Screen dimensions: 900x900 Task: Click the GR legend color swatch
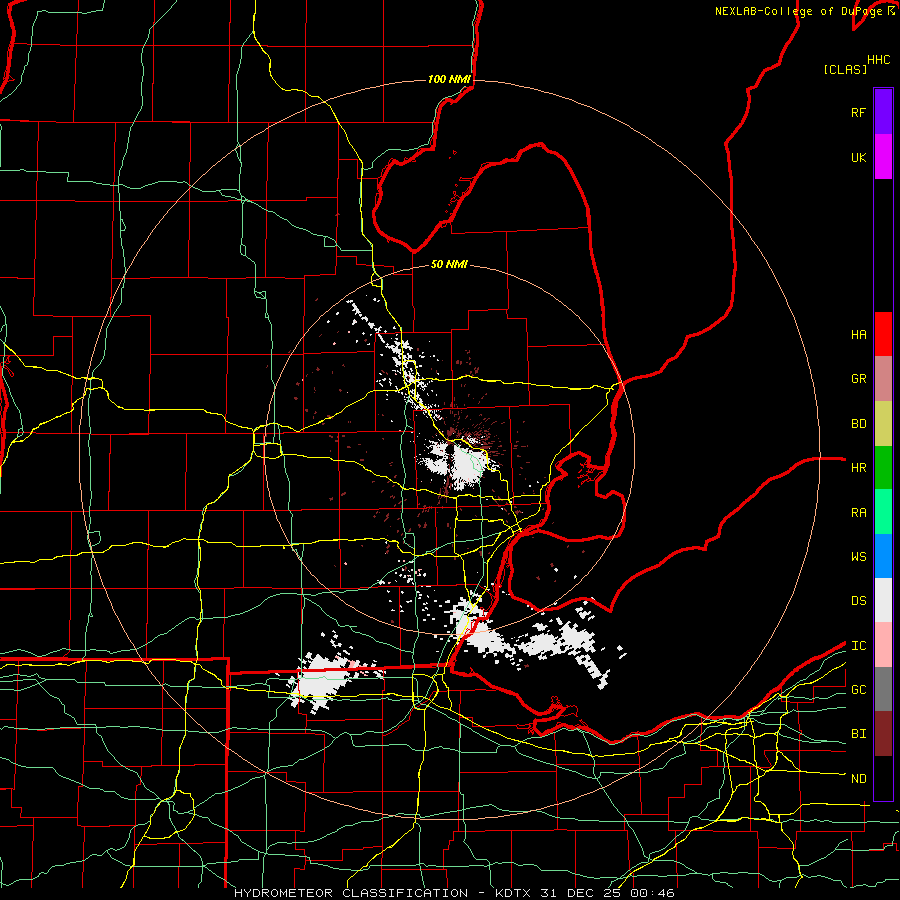tap(883, 379)
